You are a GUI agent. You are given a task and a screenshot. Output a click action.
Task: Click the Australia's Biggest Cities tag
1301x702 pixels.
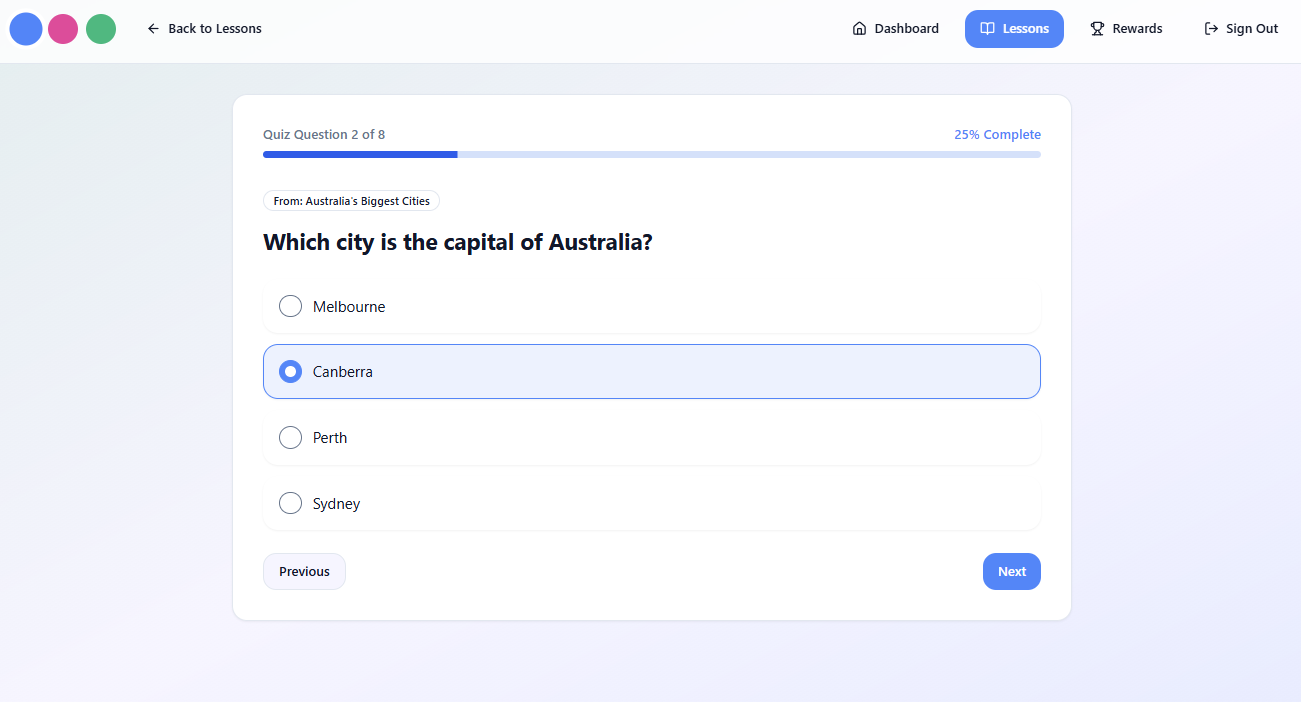coord(351,201)
